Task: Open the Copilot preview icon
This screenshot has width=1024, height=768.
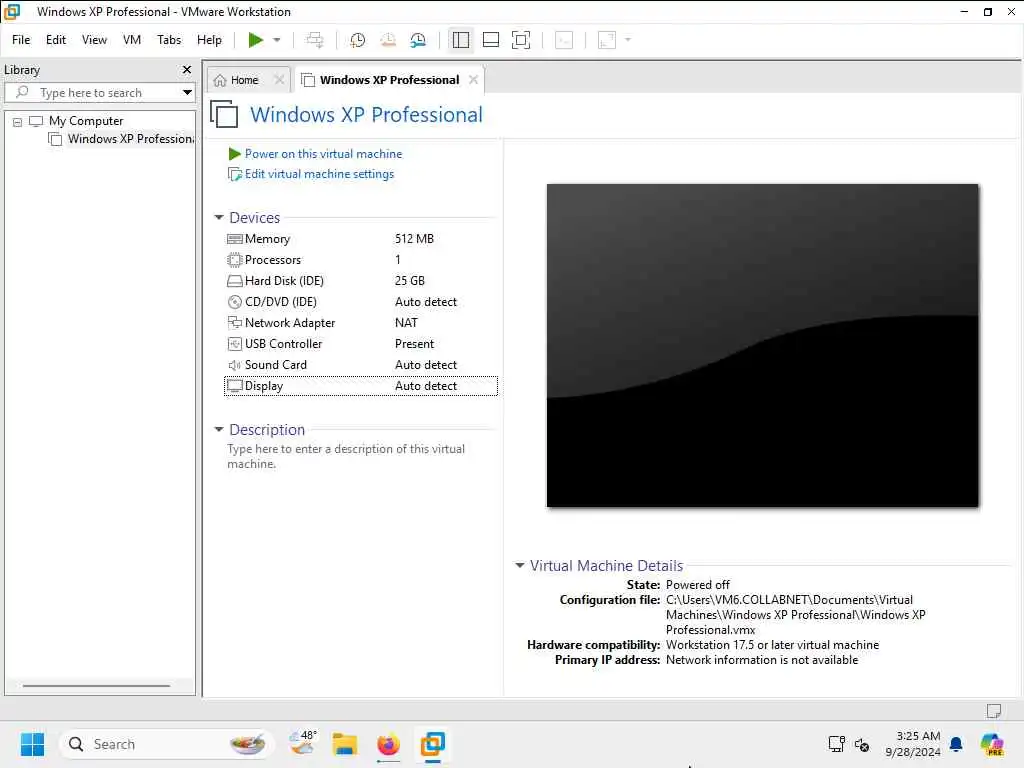Action: [992, 744]
